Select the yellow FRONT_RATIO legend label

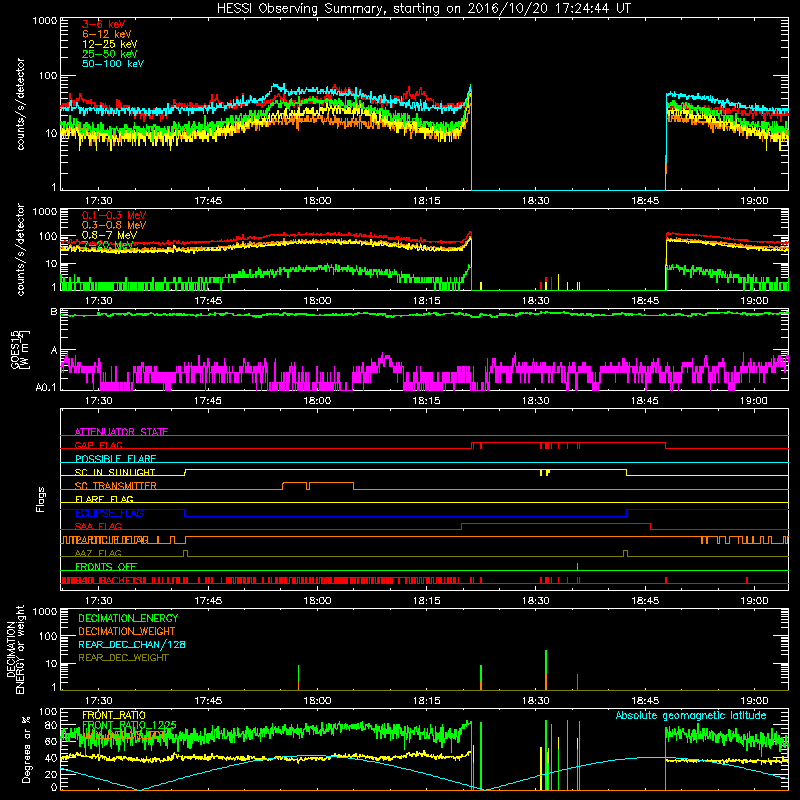coord(114,715)
